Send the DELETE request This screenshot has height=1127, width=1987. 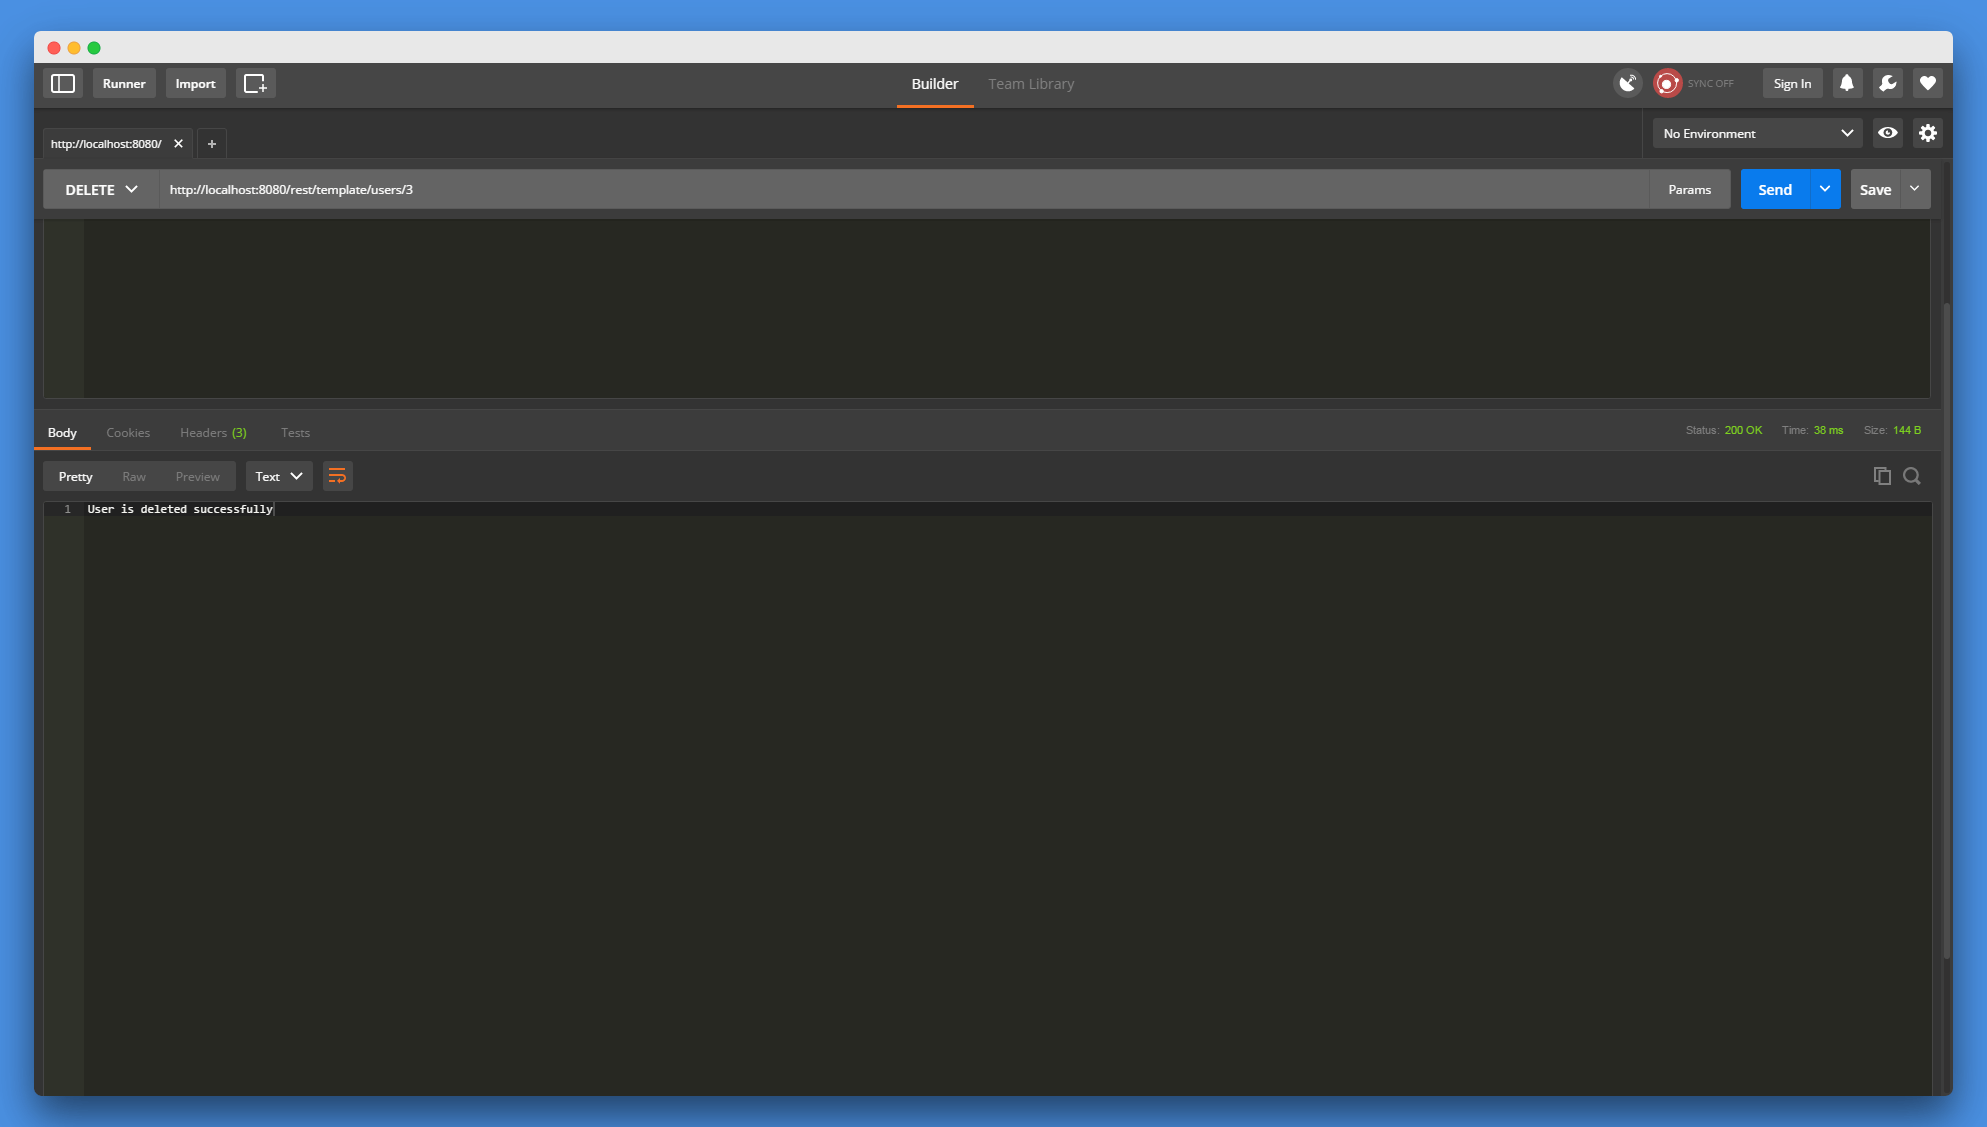pos(1775,189)
